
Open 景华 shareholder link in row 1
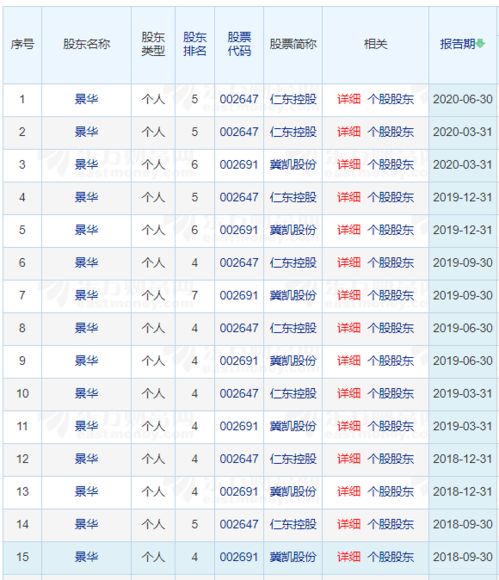86,99
